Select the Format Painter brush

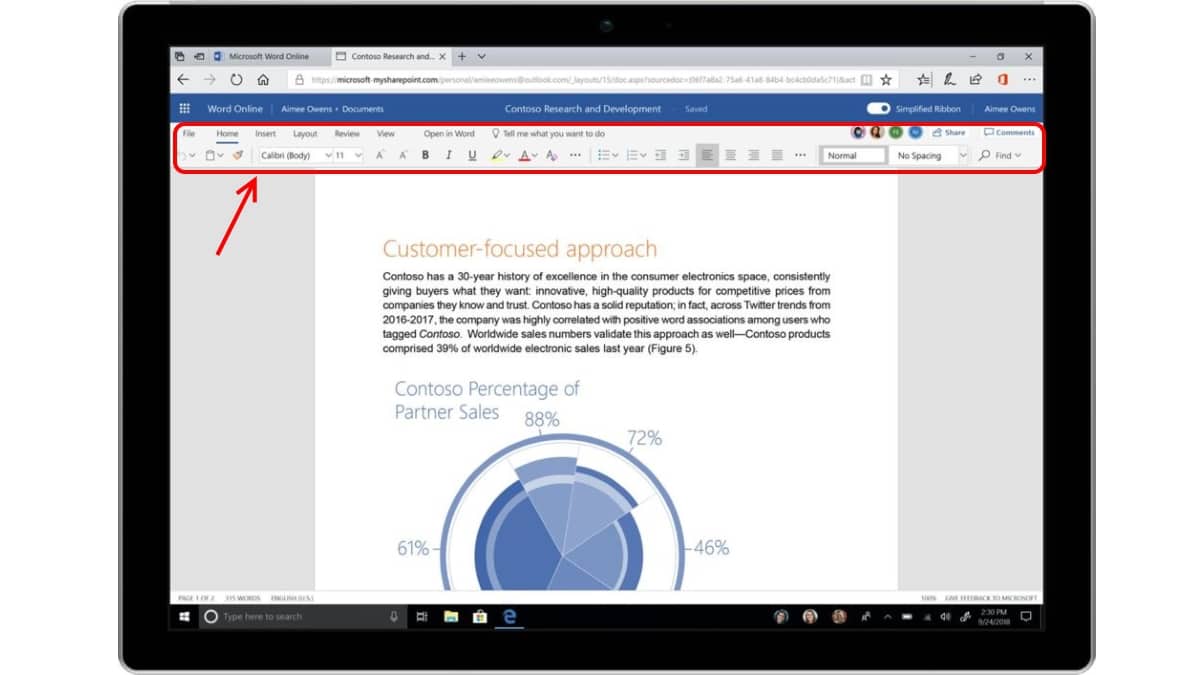(237, 155)
